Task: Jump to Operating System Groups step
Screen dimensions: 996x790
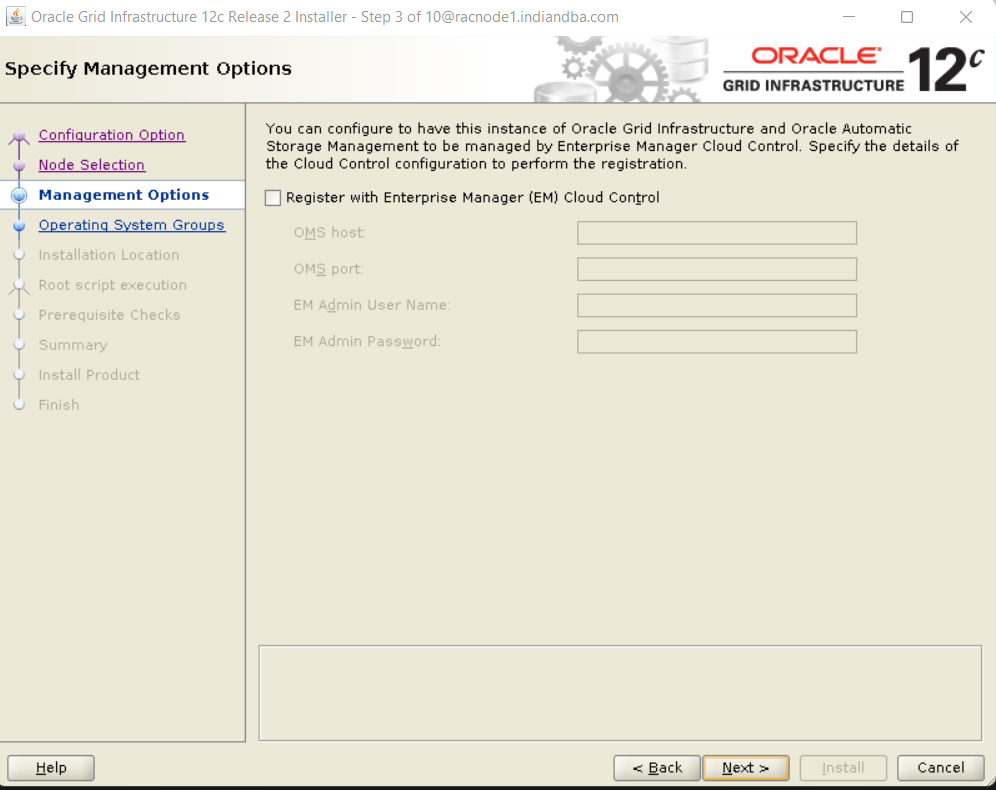Action: point(131,225)
